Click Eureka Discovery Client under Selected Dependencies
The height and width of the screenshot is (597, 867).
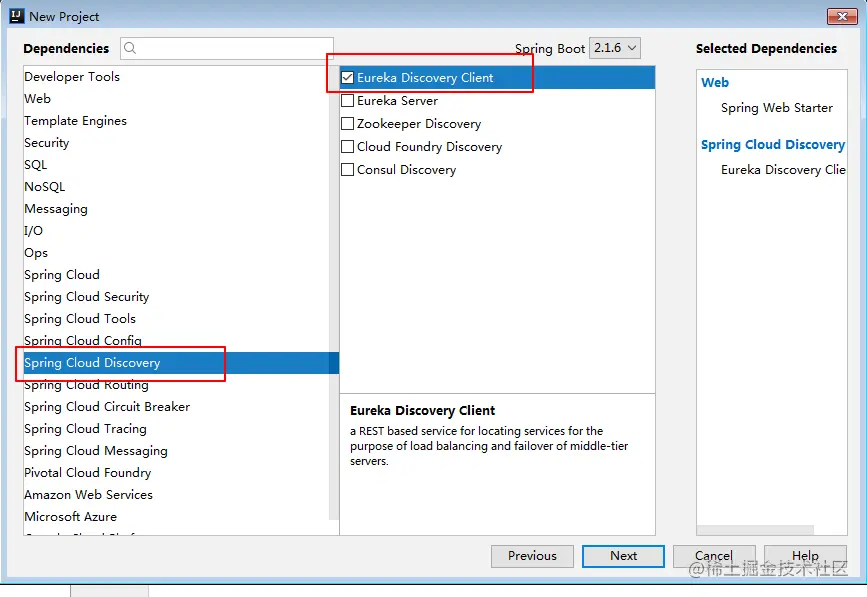[783, 170]
